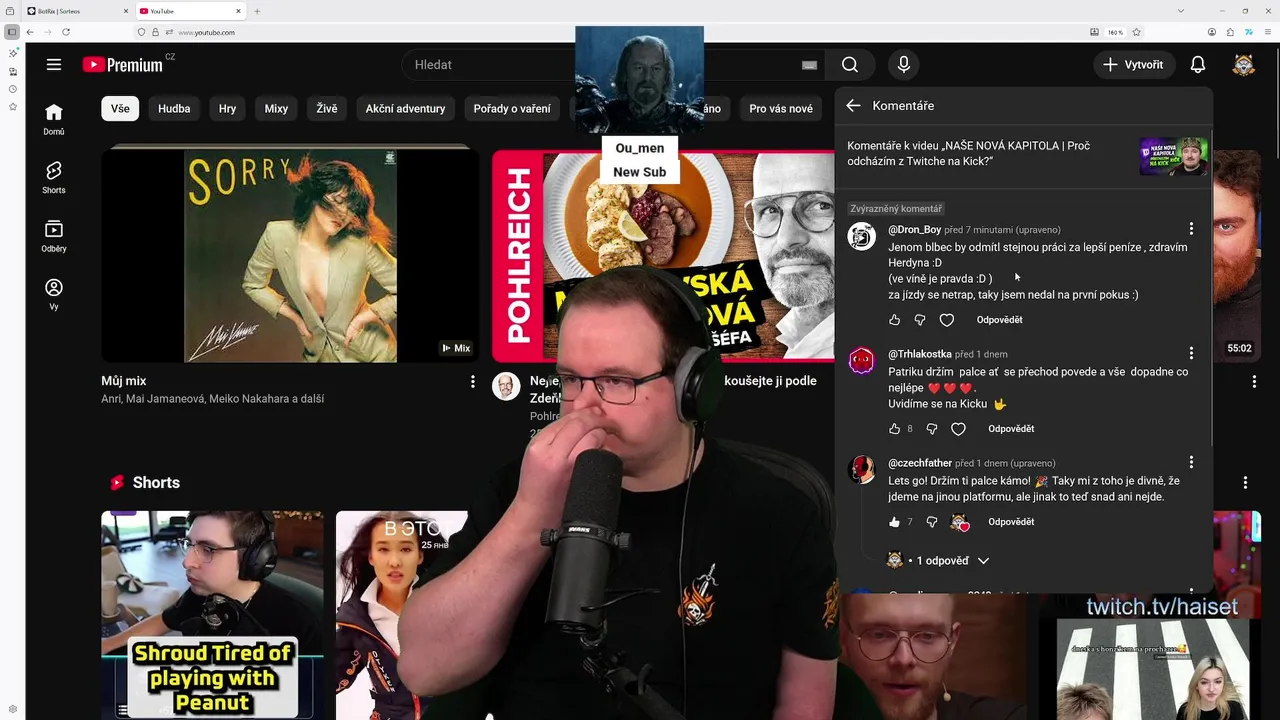Select Pořady o vaření chip
Screen dimensions: 1280x720
[x=512, y=108]
